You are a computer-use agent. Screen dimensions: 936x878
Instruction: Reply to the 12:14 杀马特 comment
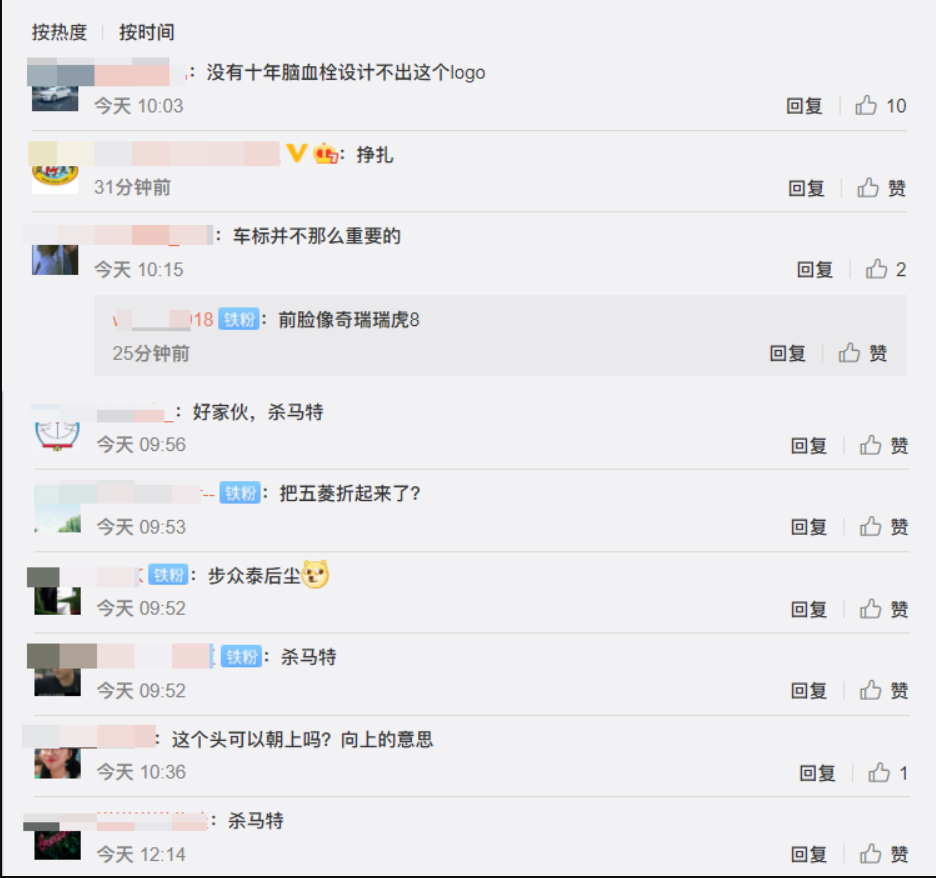pos(809,854)
